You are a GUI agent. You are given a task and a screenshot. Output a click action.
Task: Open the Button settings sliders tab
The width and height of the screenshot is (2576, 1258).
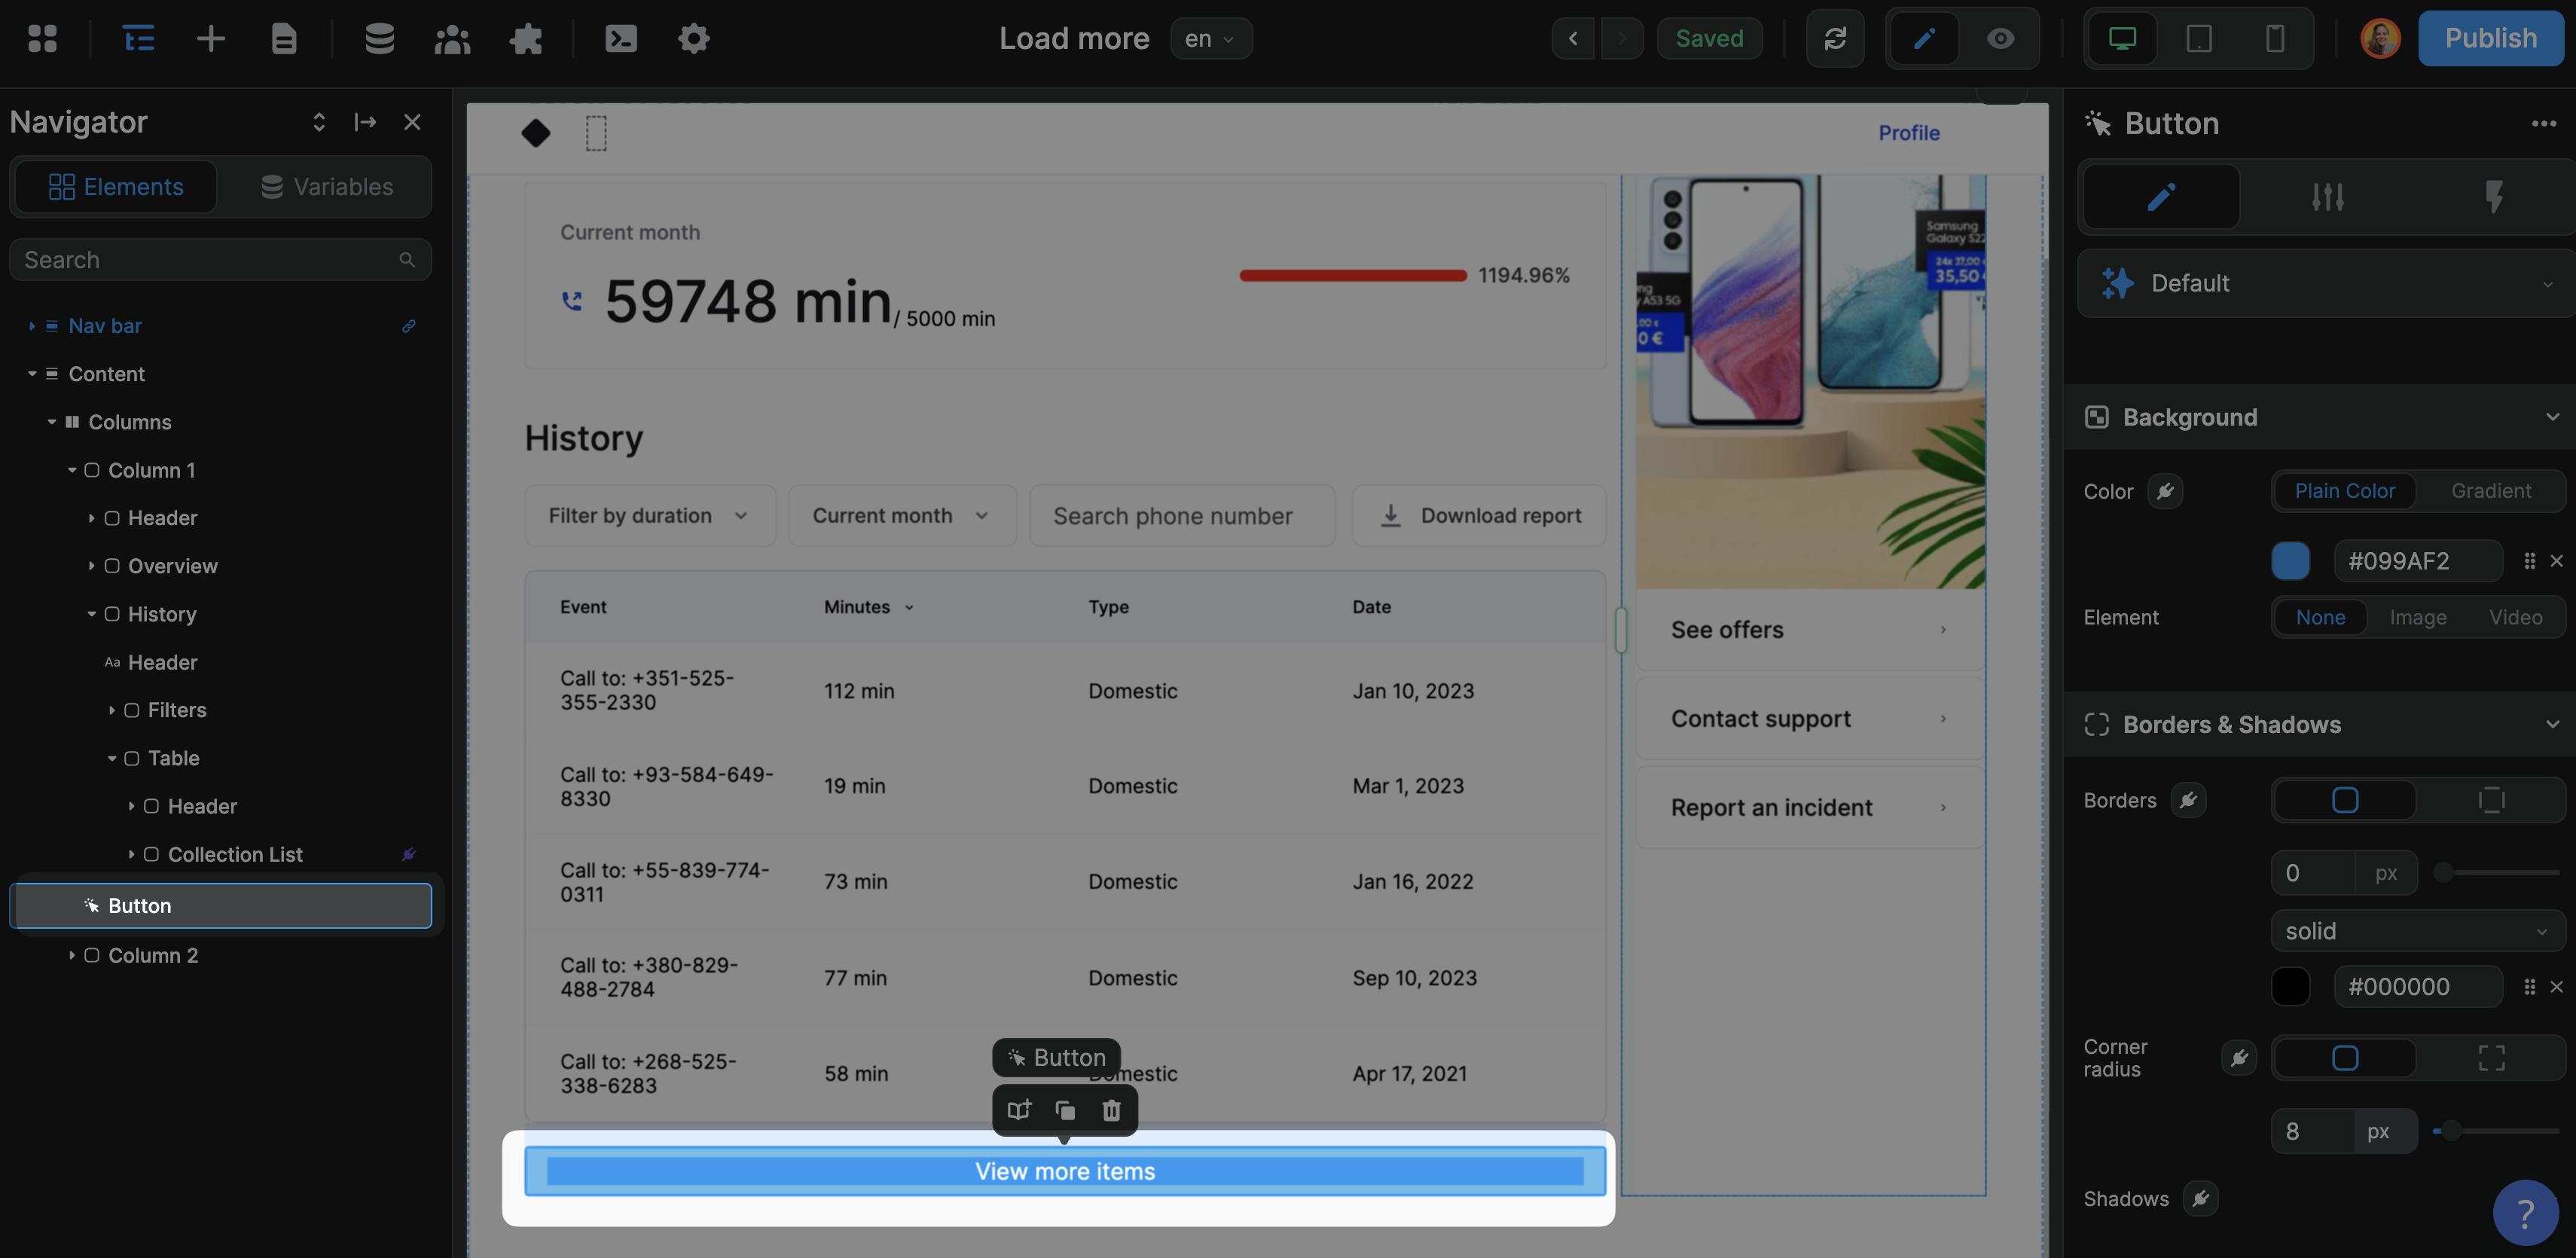click(x=2327, y=197)
